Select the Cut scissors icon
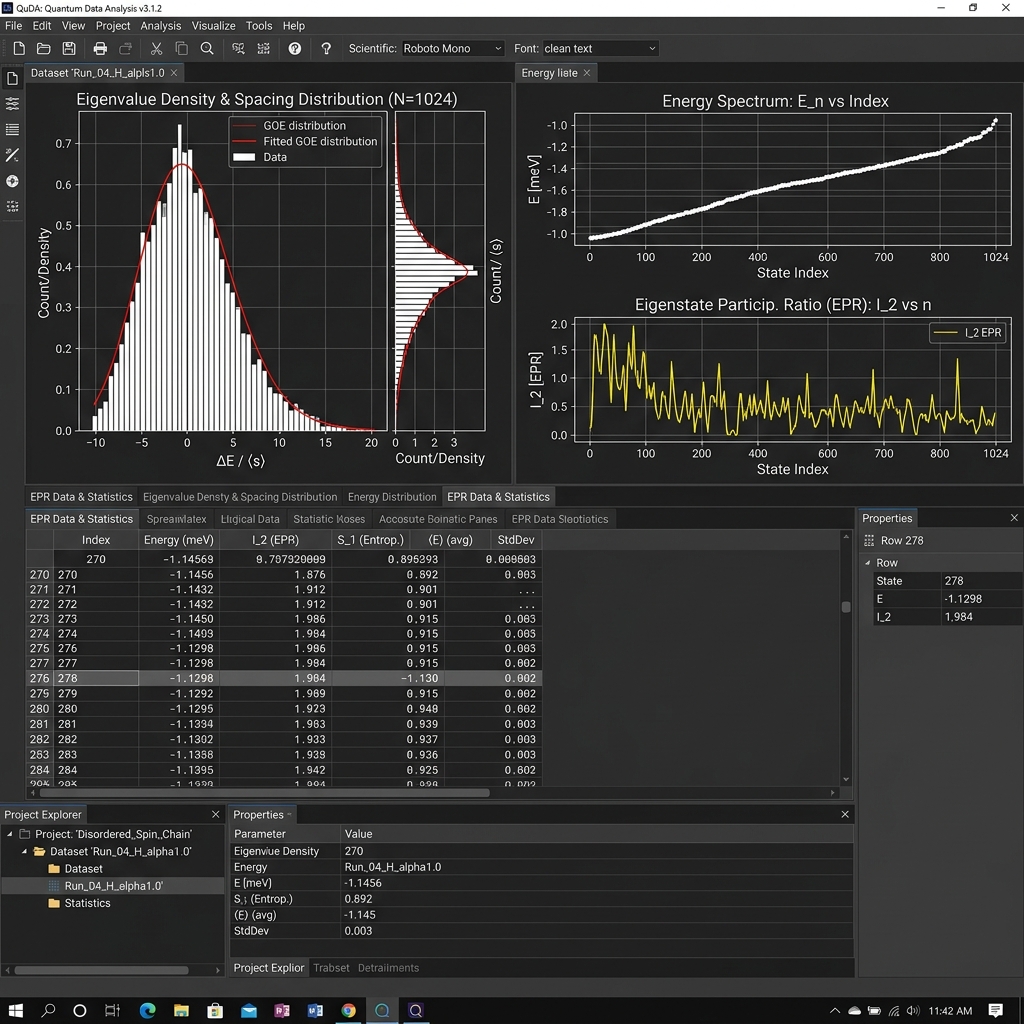This screenshot has width=1024, height=1024. [x=156, y=48]
